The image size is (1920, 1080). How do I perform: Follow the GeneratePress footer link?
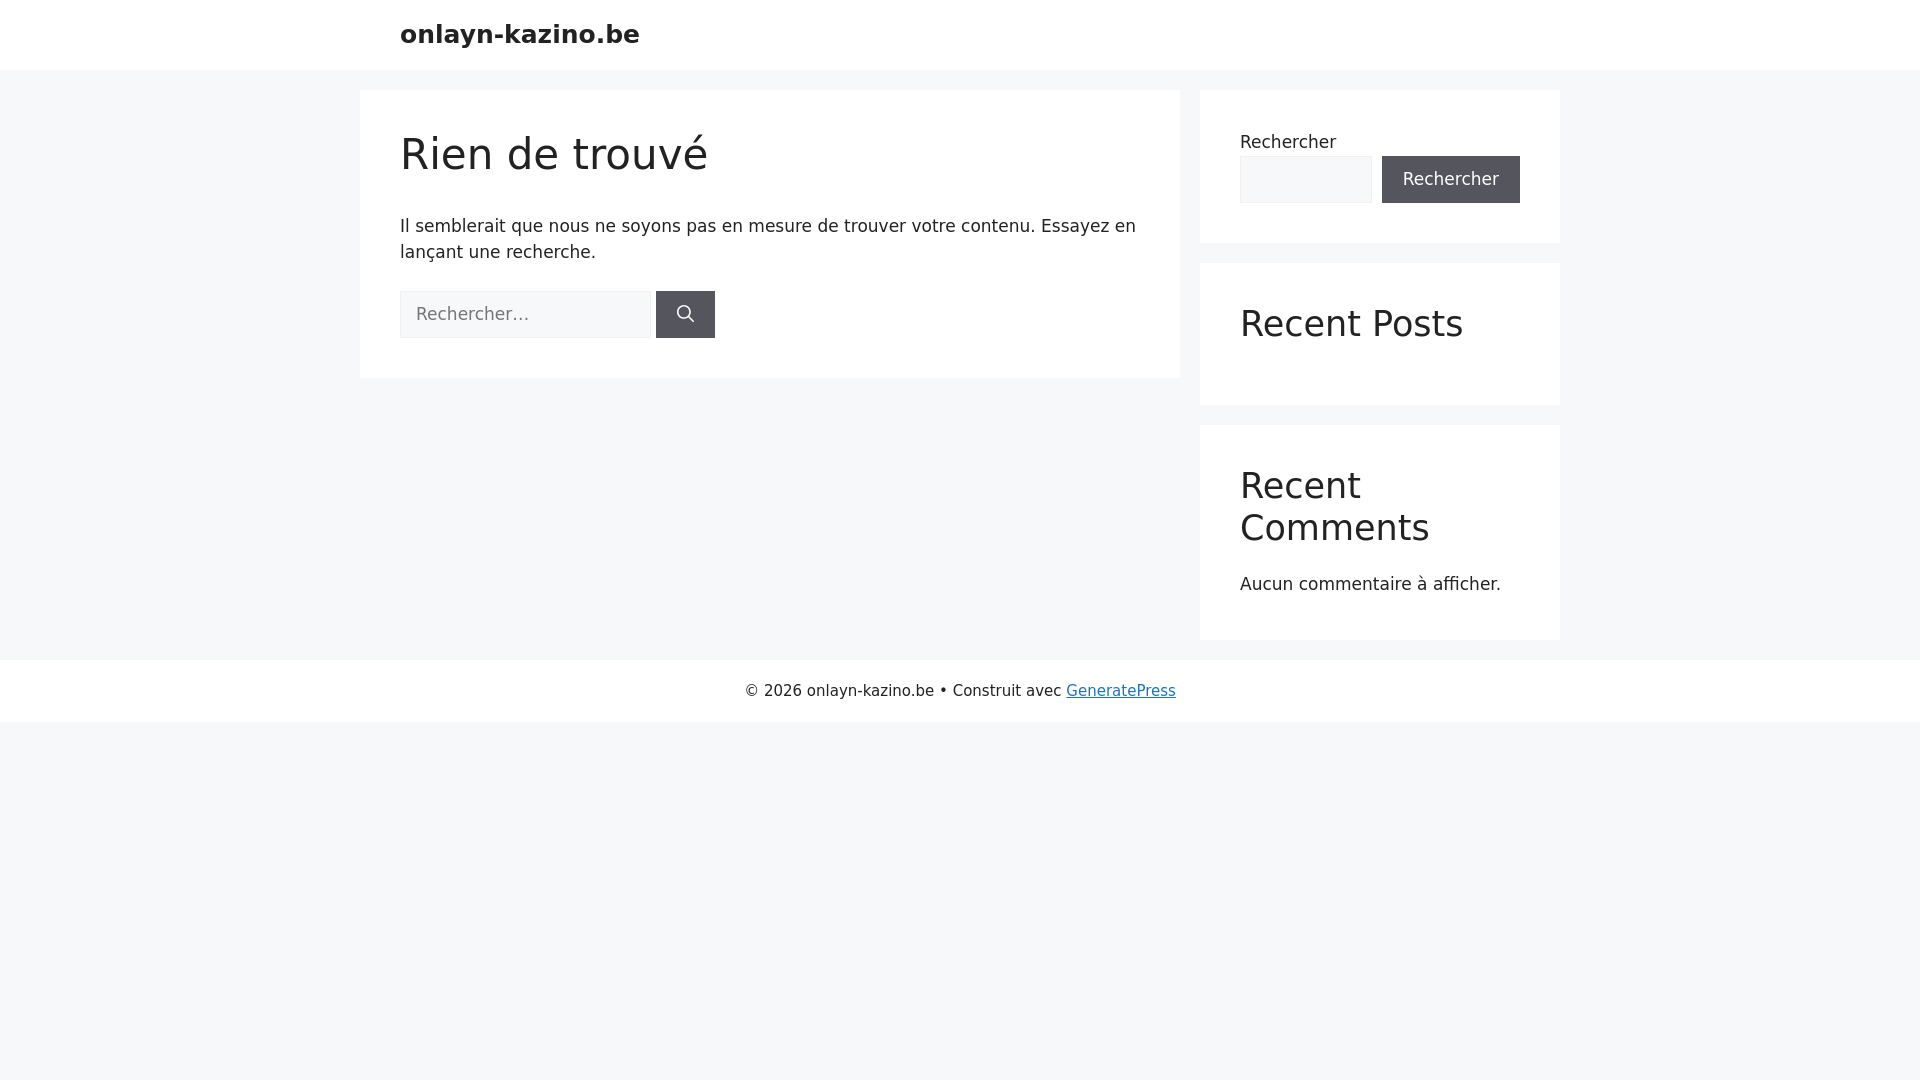coord(1120,691)
